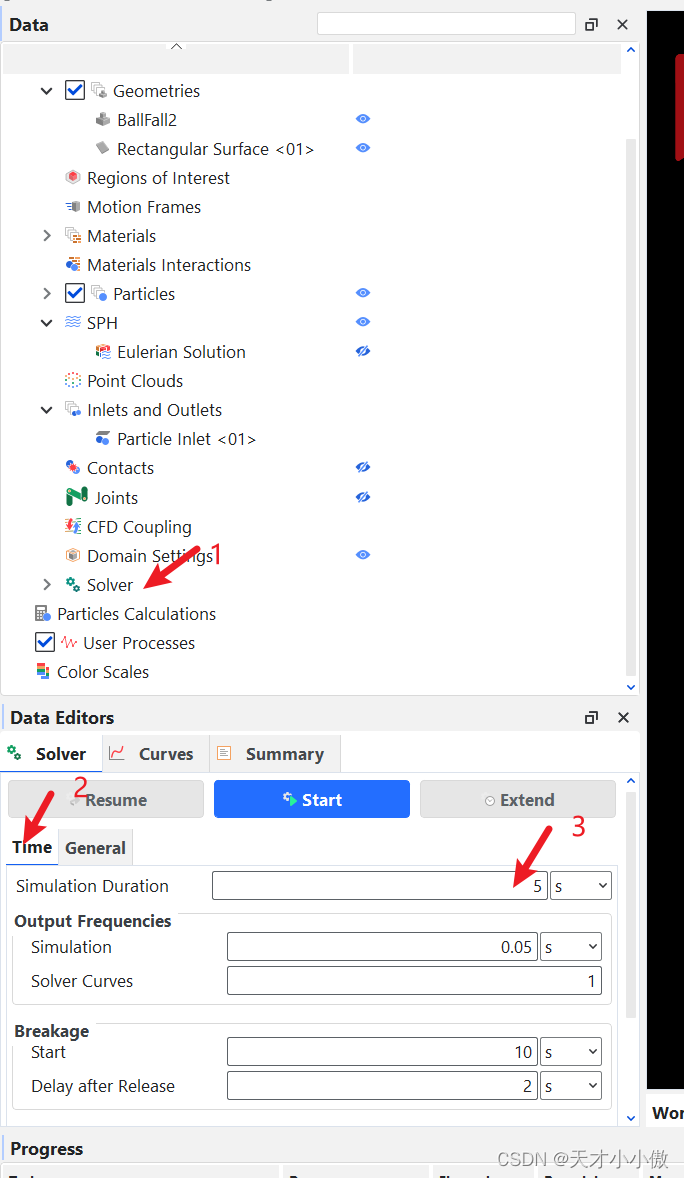Toggle SPH visibility eye

tap(363, 322)
